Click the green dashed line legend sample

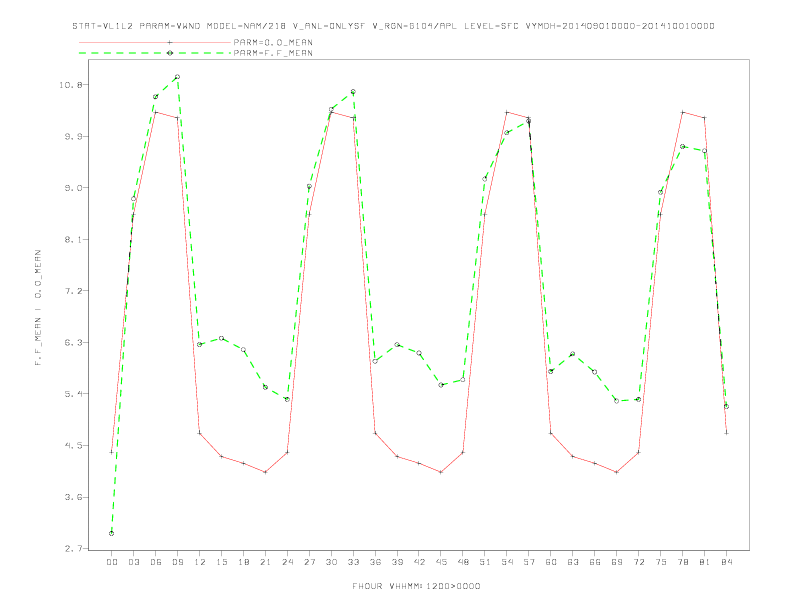(x=155, y=53)
